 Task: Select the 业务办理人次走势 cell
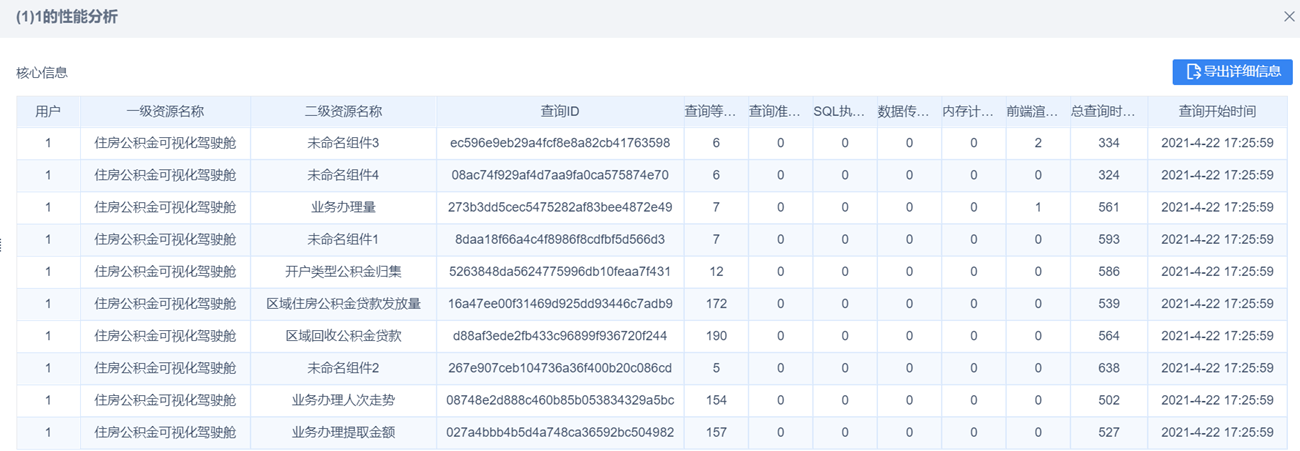[x=343, y=400]
